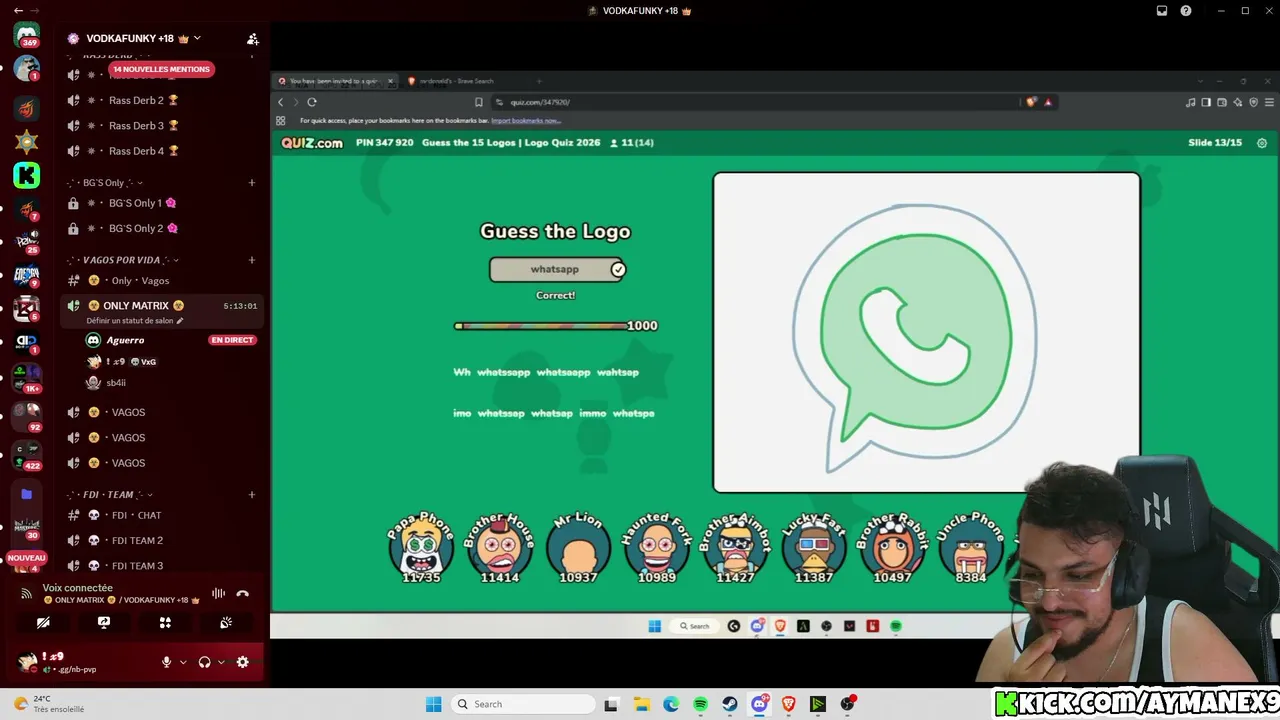Disconnect from voice with hang-up icon
This screenshot has height=720, width=1280.
[242, 593]
